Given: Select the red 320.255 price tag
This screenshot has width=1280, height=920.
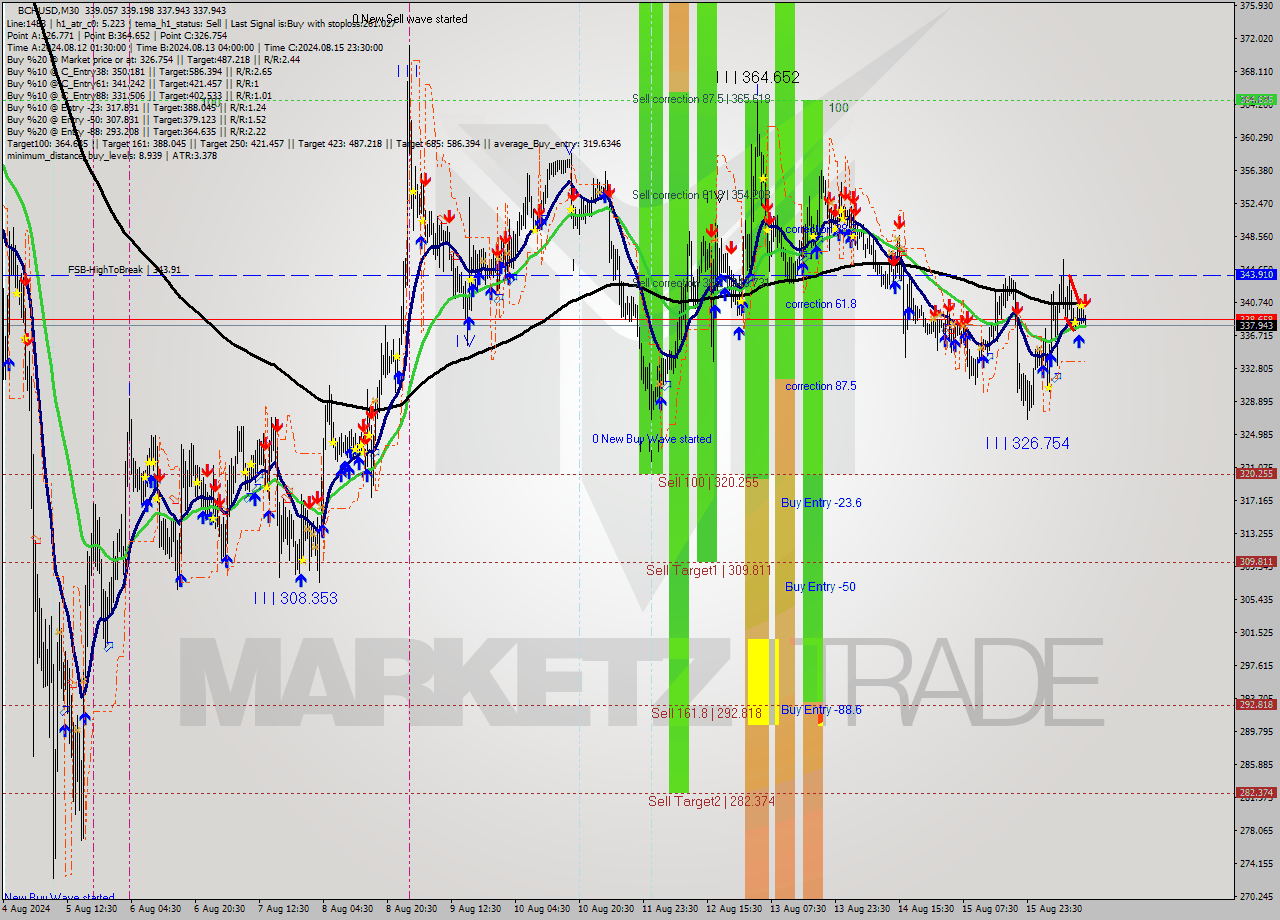Looking at the screenshot, I should click(x=1257, y=474).
